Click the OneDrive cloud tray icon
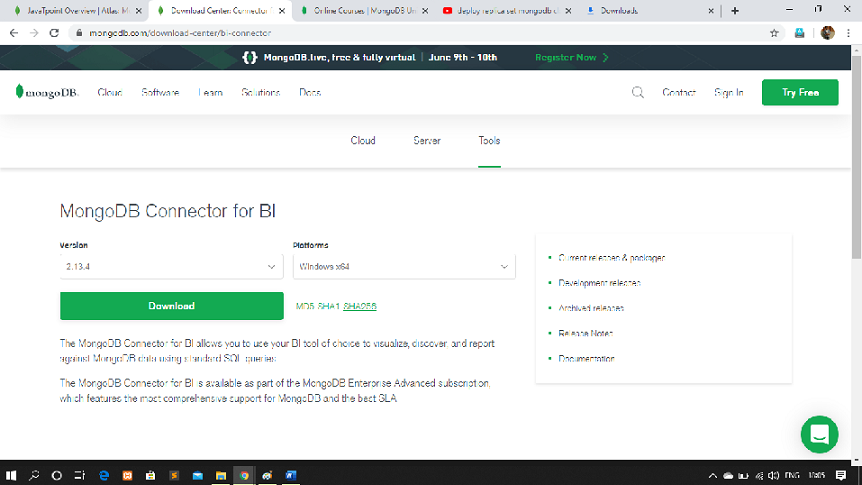The image size is (862, 485). tap(728, 476)
